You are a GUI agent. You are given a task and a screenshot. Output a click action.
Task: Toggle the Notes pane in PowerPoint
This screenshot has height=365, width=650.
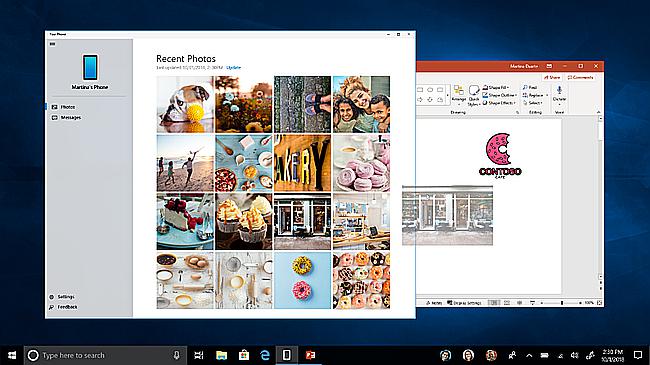(x=434, y=303)
